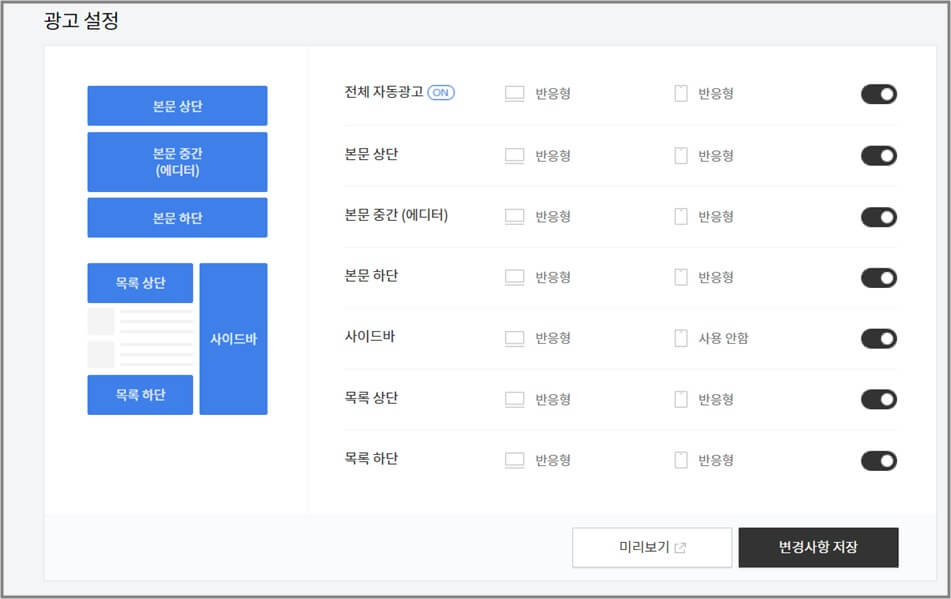Toggle off the 사이드바 switch
951x599 pixels.
click(877, 338)
